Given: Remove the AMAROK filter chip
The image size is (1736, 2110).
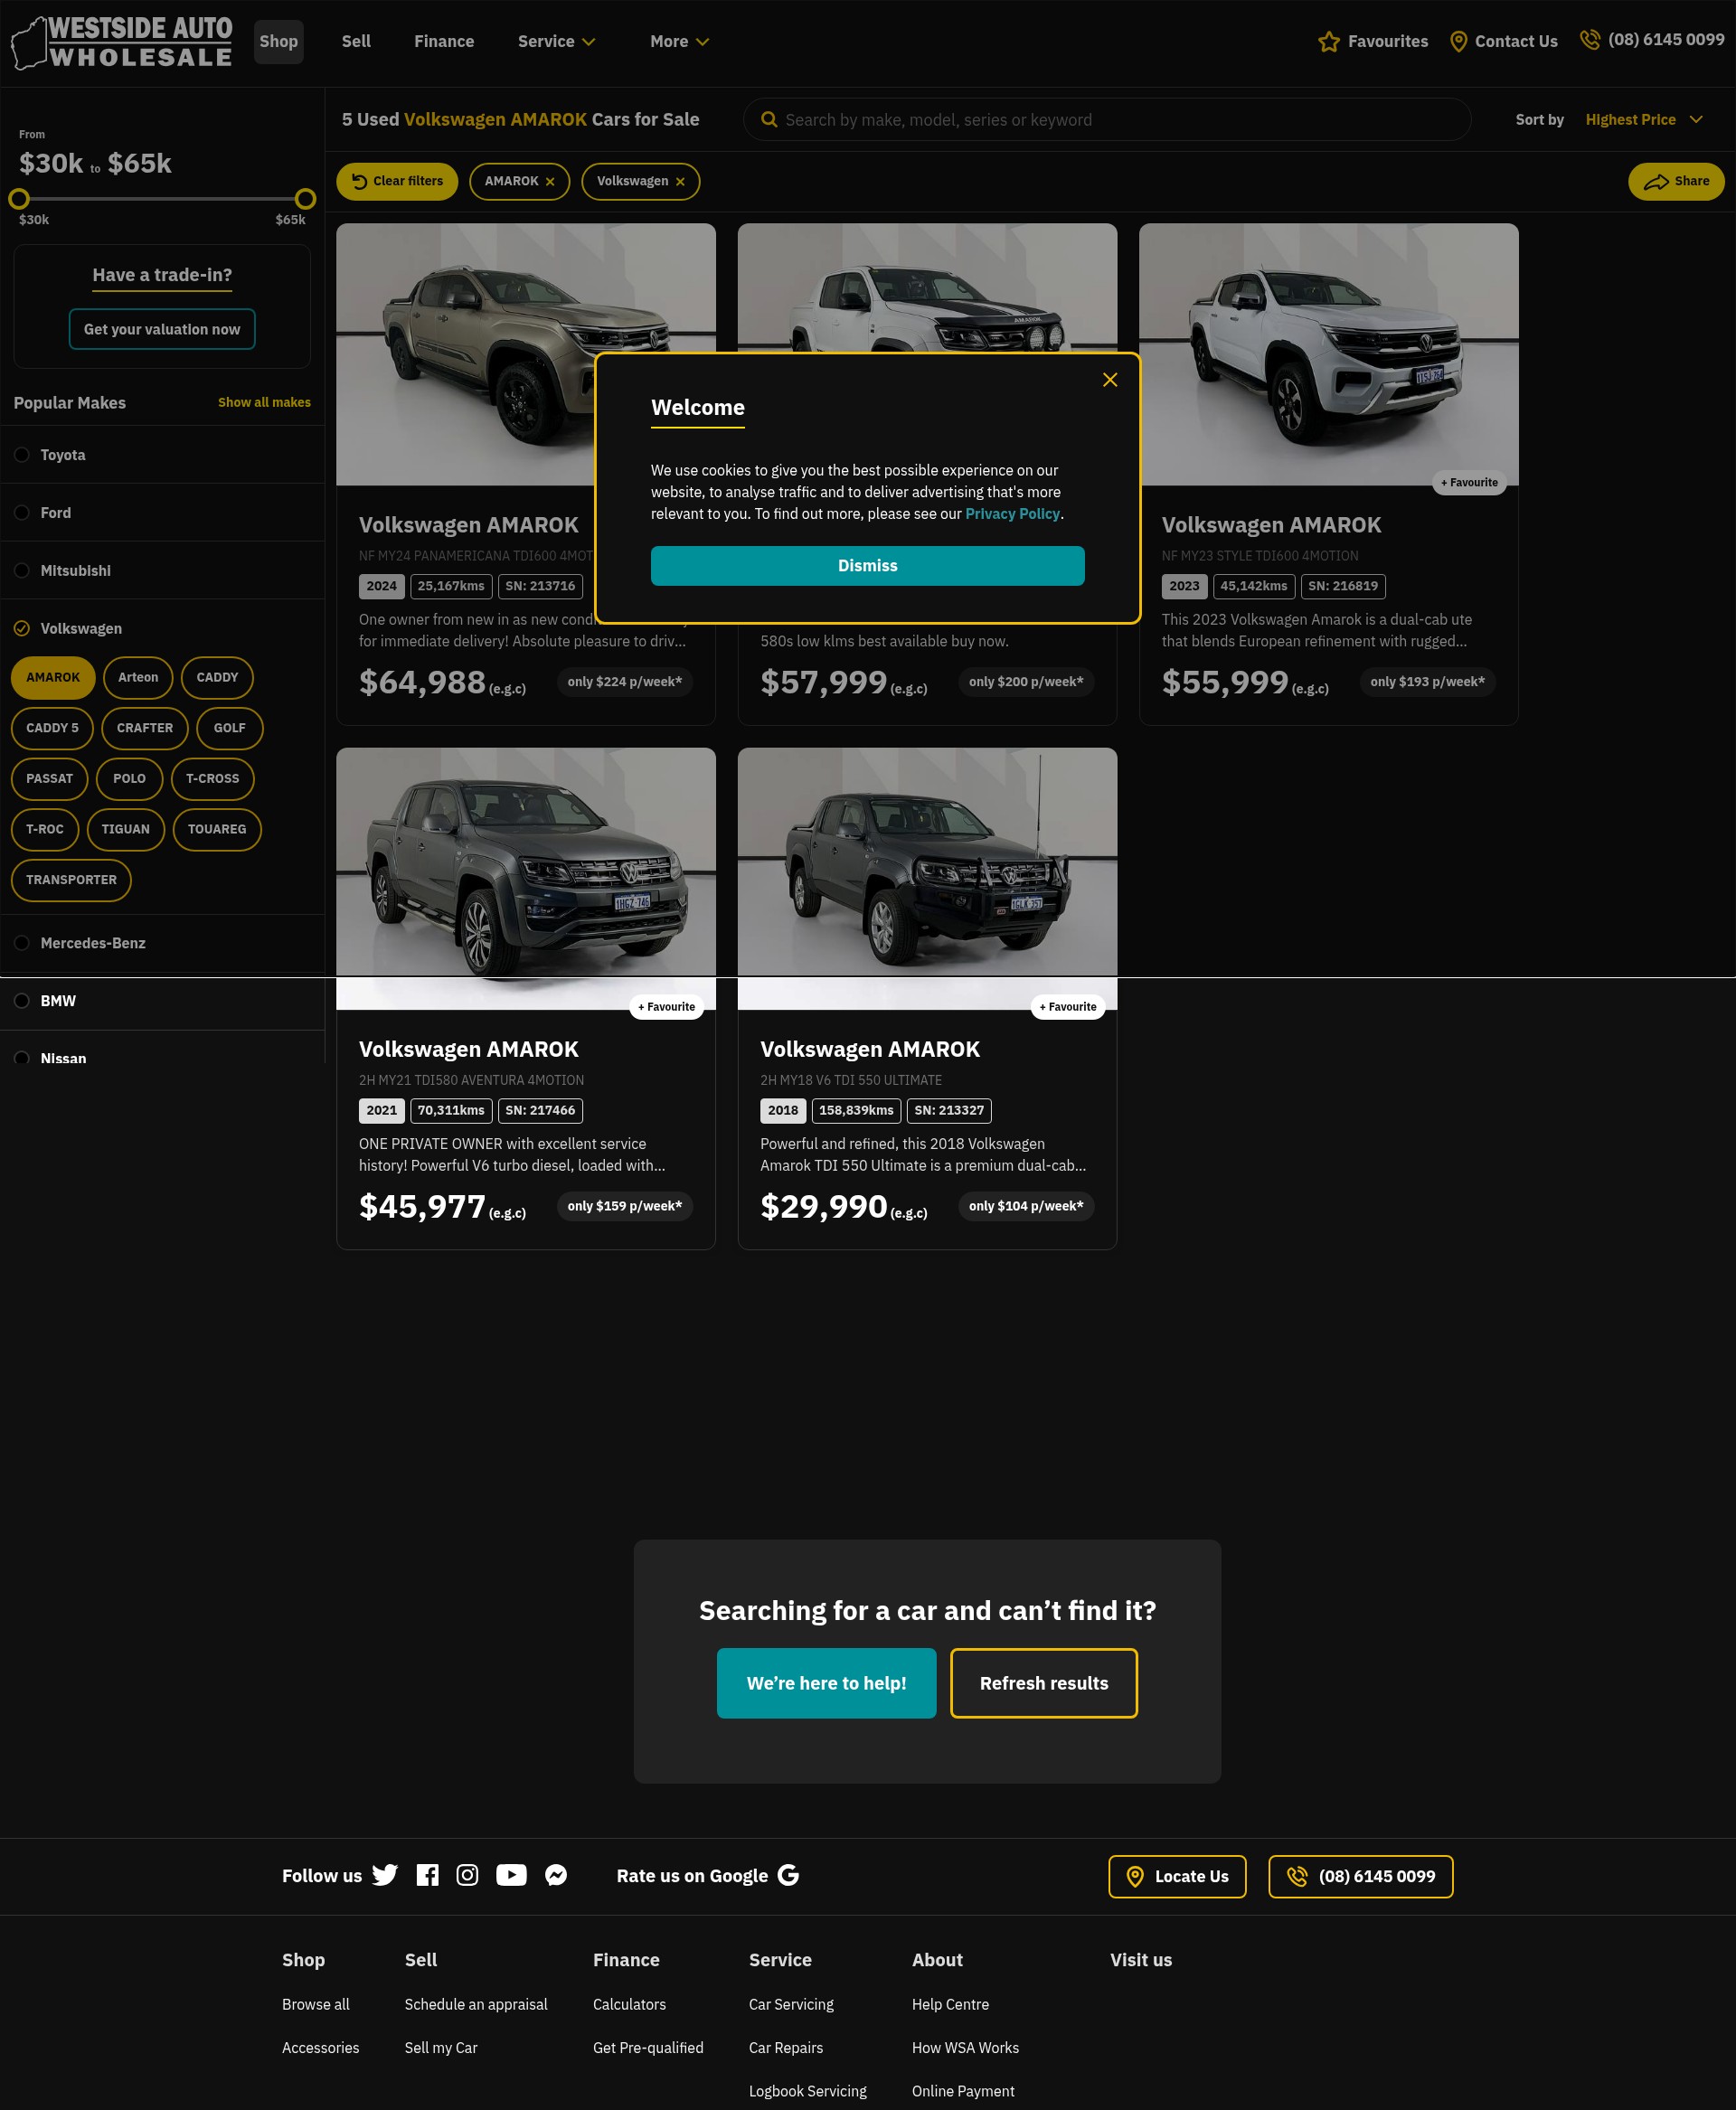Looking at the screenshot, I should pos(550,182).
